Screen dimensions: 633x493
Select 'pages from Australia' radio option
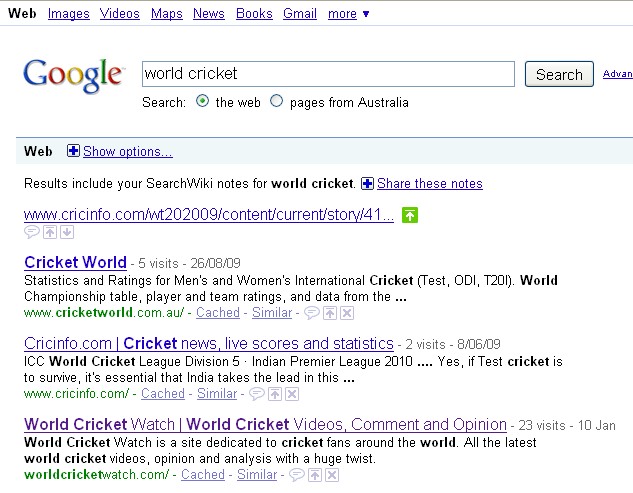[x=276, y=101]
